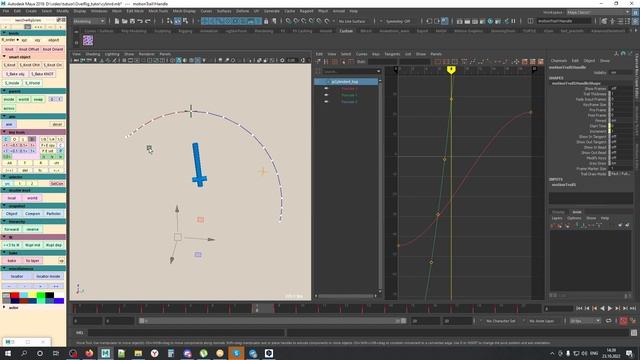Viewport: 640px width, 360px height.
Task: Undo the last action icon
Action: (x=140, y=21)
